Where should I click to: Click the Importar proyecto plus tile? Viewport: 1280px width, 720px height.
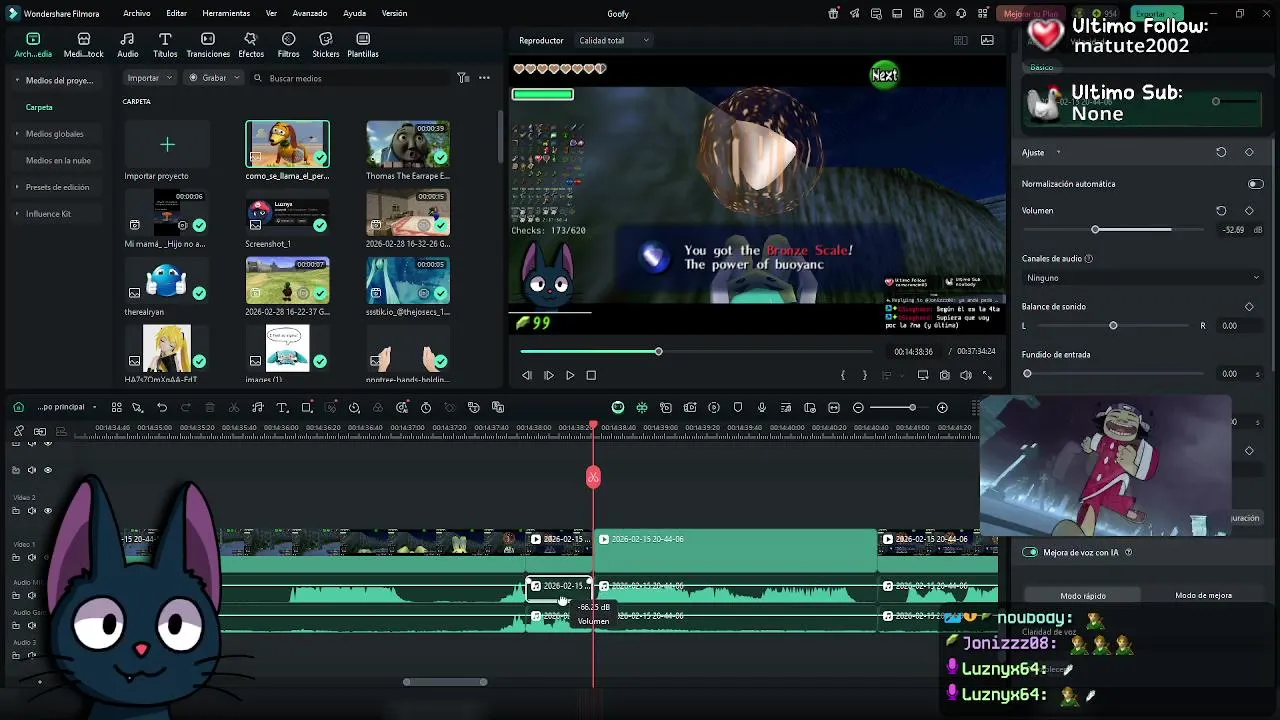pyautogui.click(x=167, y=144)
